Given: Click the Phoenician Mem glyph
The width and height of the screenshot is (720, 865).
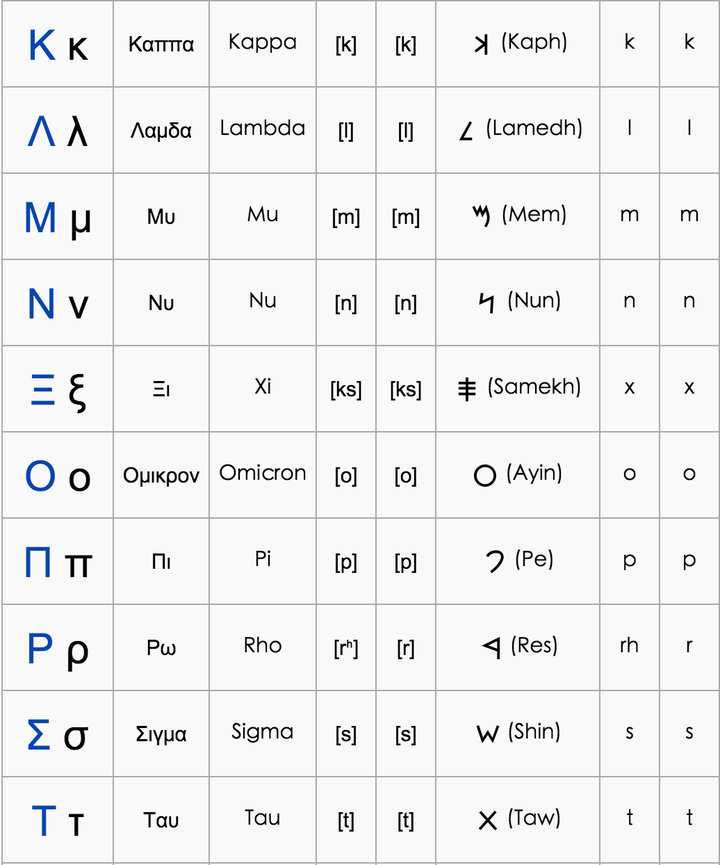Looking at the screenshot, I should pos(481,216).
